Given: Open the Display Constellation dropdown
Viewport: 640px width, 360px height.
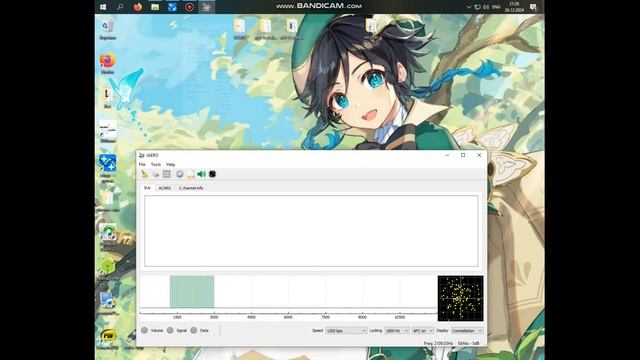Looking at the screenshot, I should tap(467, 331).
